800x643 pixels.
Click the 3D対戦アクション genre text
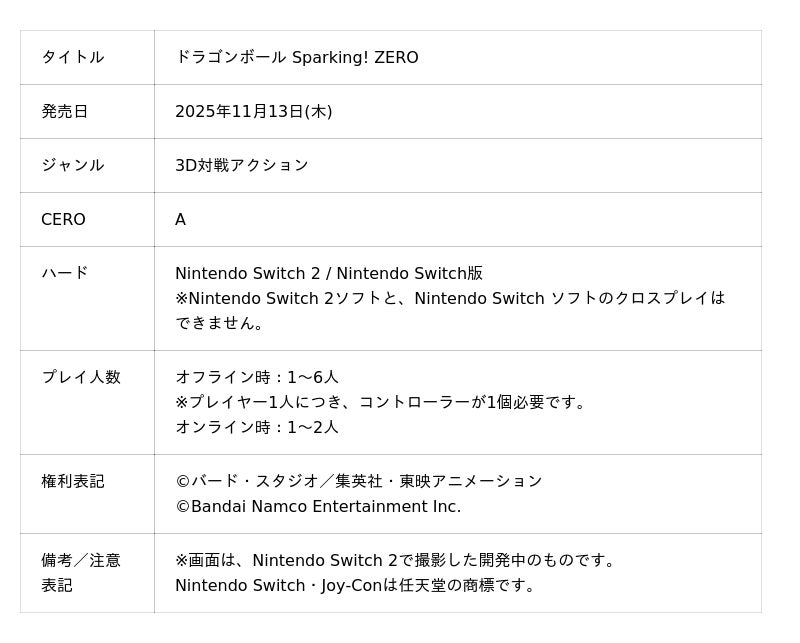241,166
